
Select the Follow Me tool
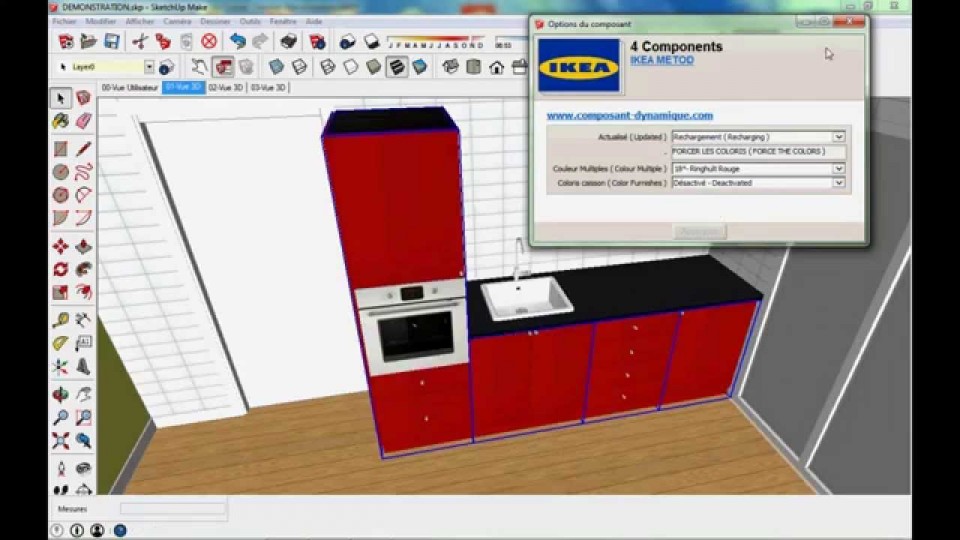[84, 269]
